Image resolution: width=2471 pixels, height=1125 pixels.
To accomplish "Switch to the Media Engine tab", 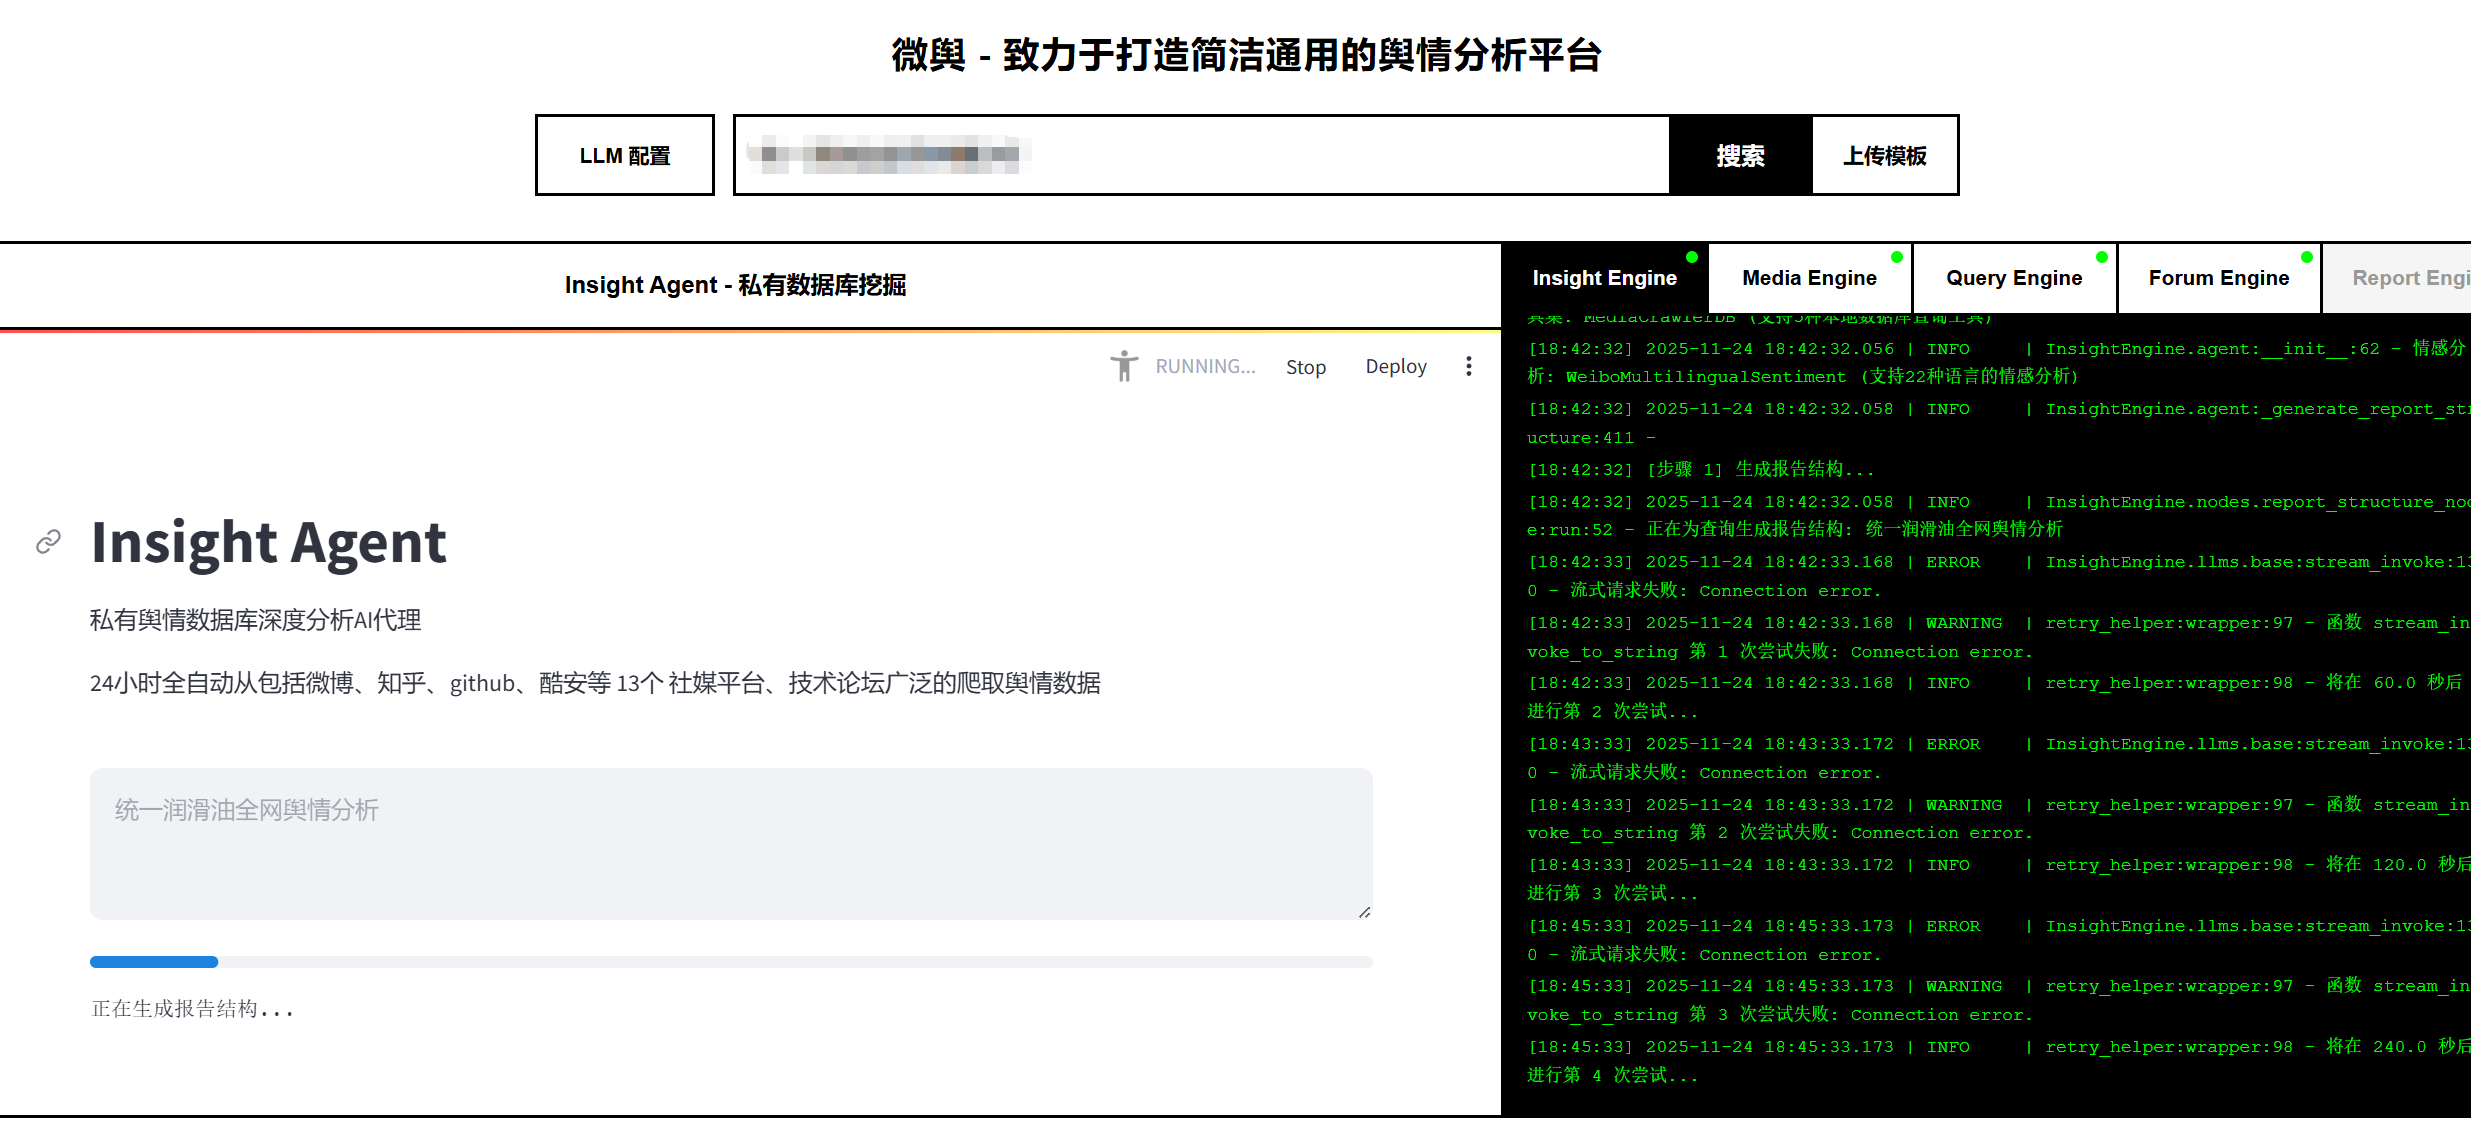I will 1810,278.
